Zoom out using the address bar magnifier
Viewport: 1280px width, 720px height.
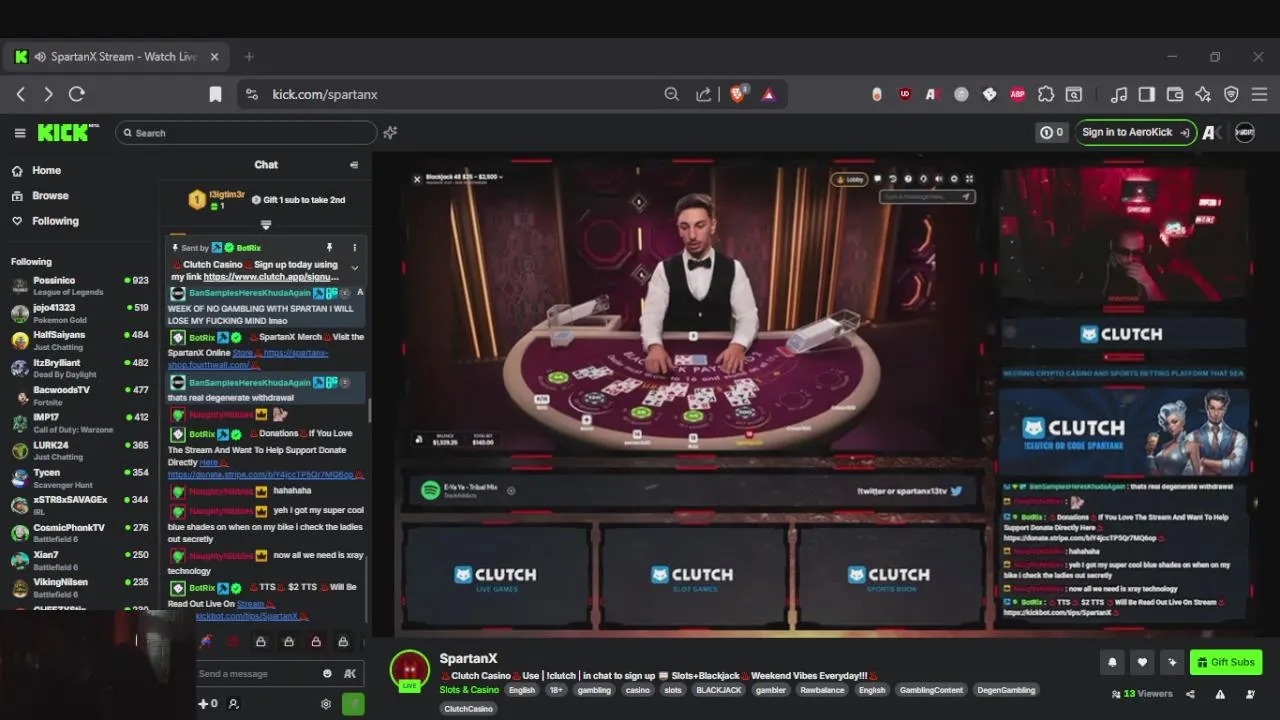672,94
